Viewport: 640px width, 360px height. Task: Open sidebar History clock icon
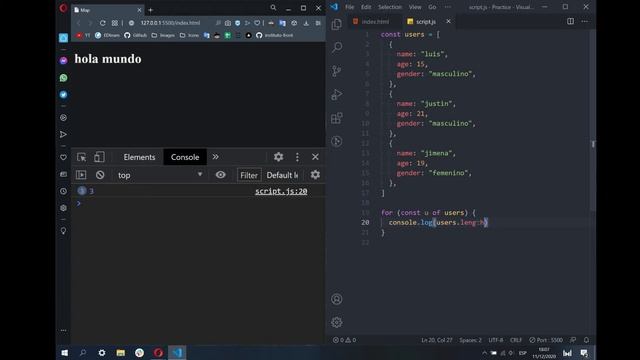point(63,191)
